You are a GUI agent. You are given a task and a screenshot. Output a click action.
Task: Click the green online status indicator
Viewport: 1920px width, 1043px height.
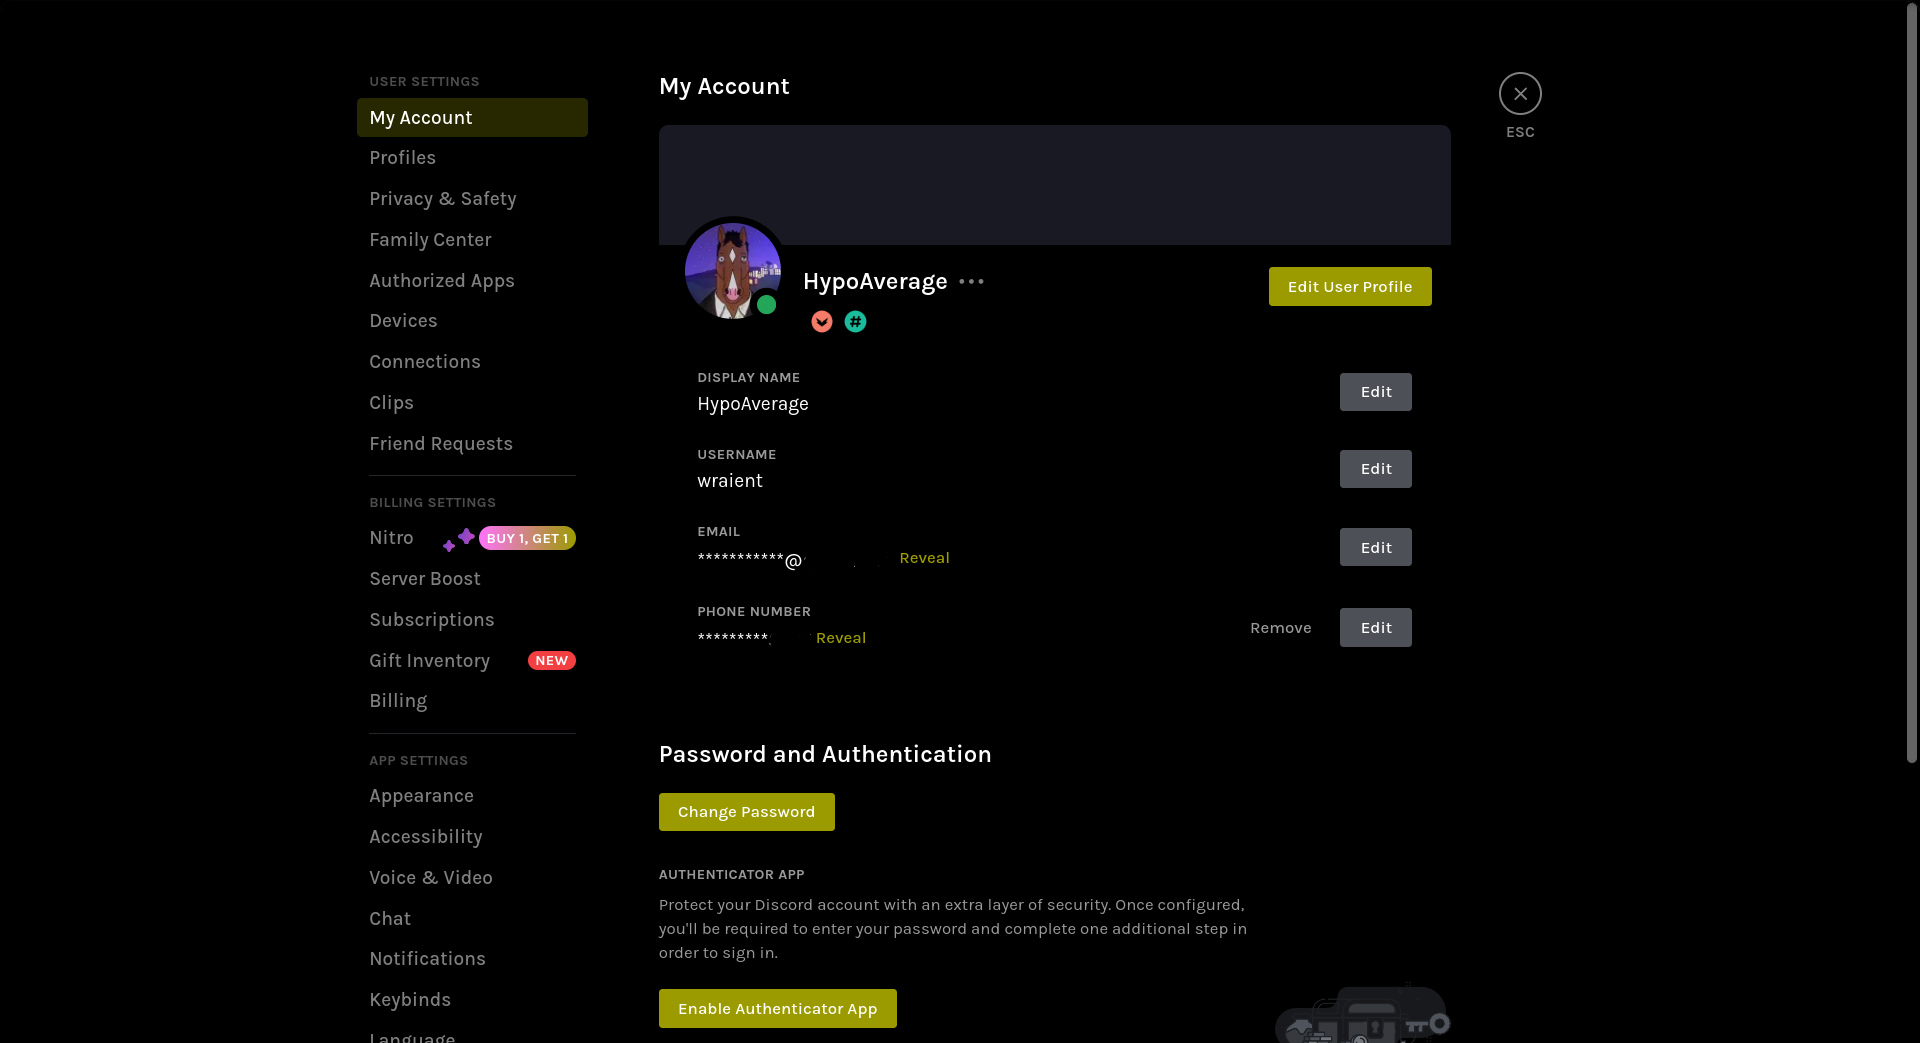pyautogui.click(x=767, y=305)
